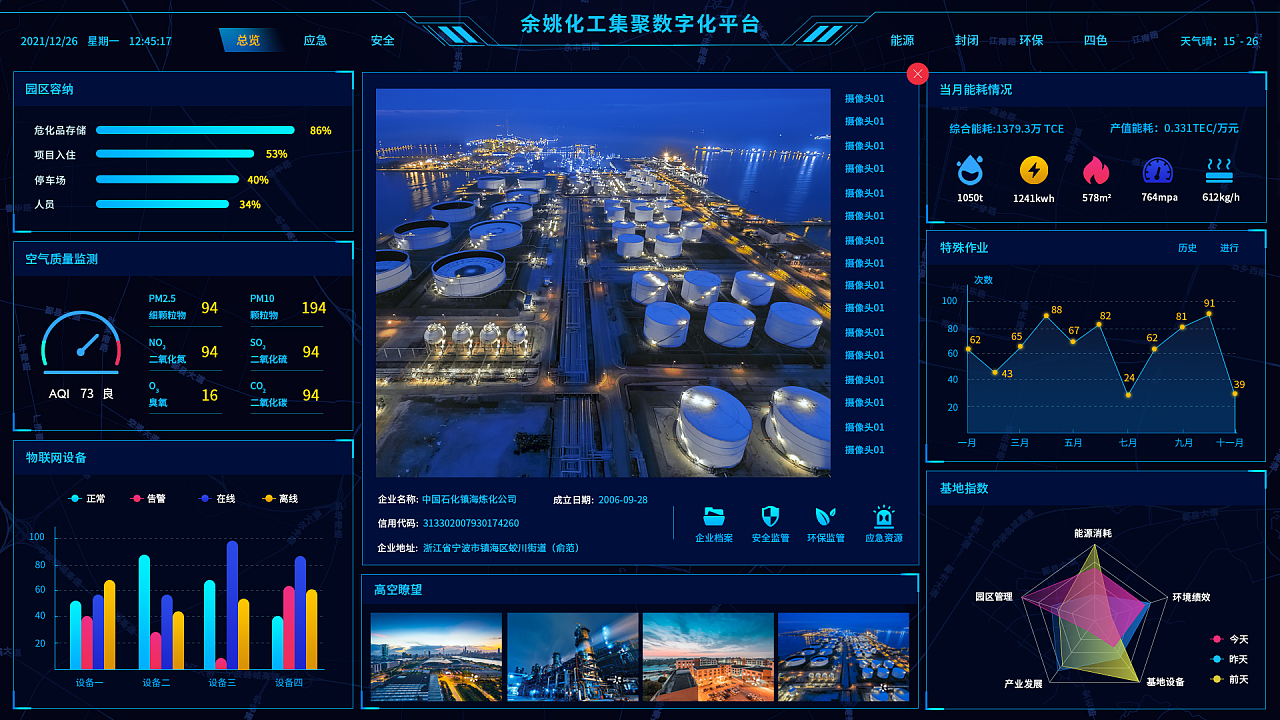Select the gas flame icon
The width and height of the screenshot is (1280, 720).
point(1096,171)
